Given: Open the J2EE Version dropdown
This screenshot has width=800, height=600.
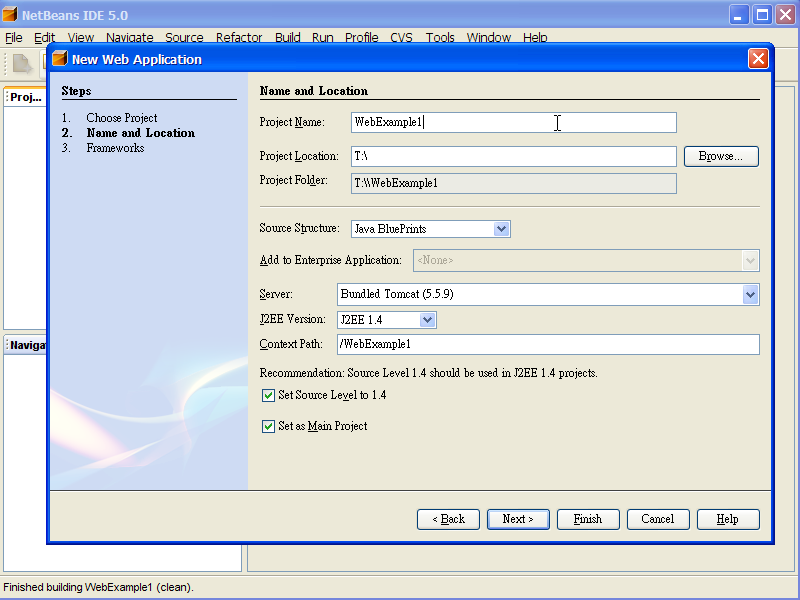Looking at the screenshot, I should [x=428, y=320].
